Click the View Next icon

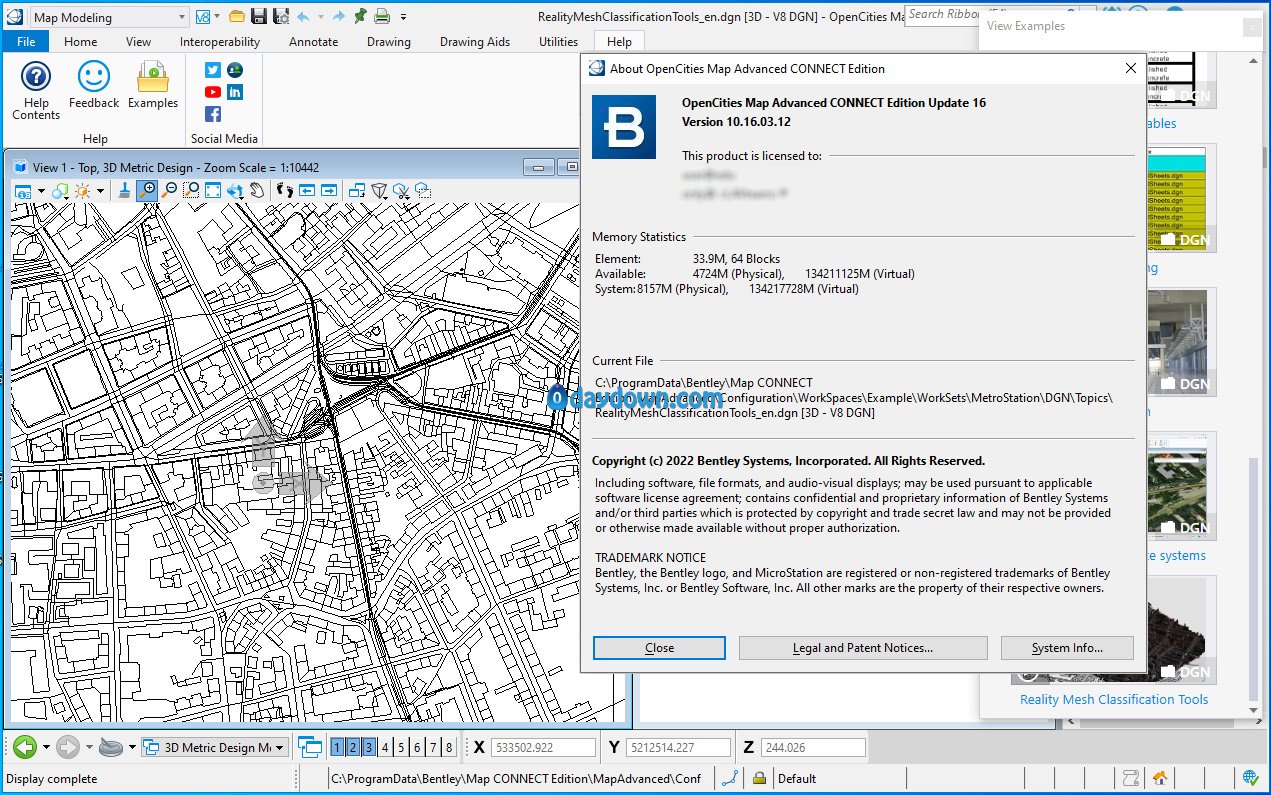coord(328,190)
